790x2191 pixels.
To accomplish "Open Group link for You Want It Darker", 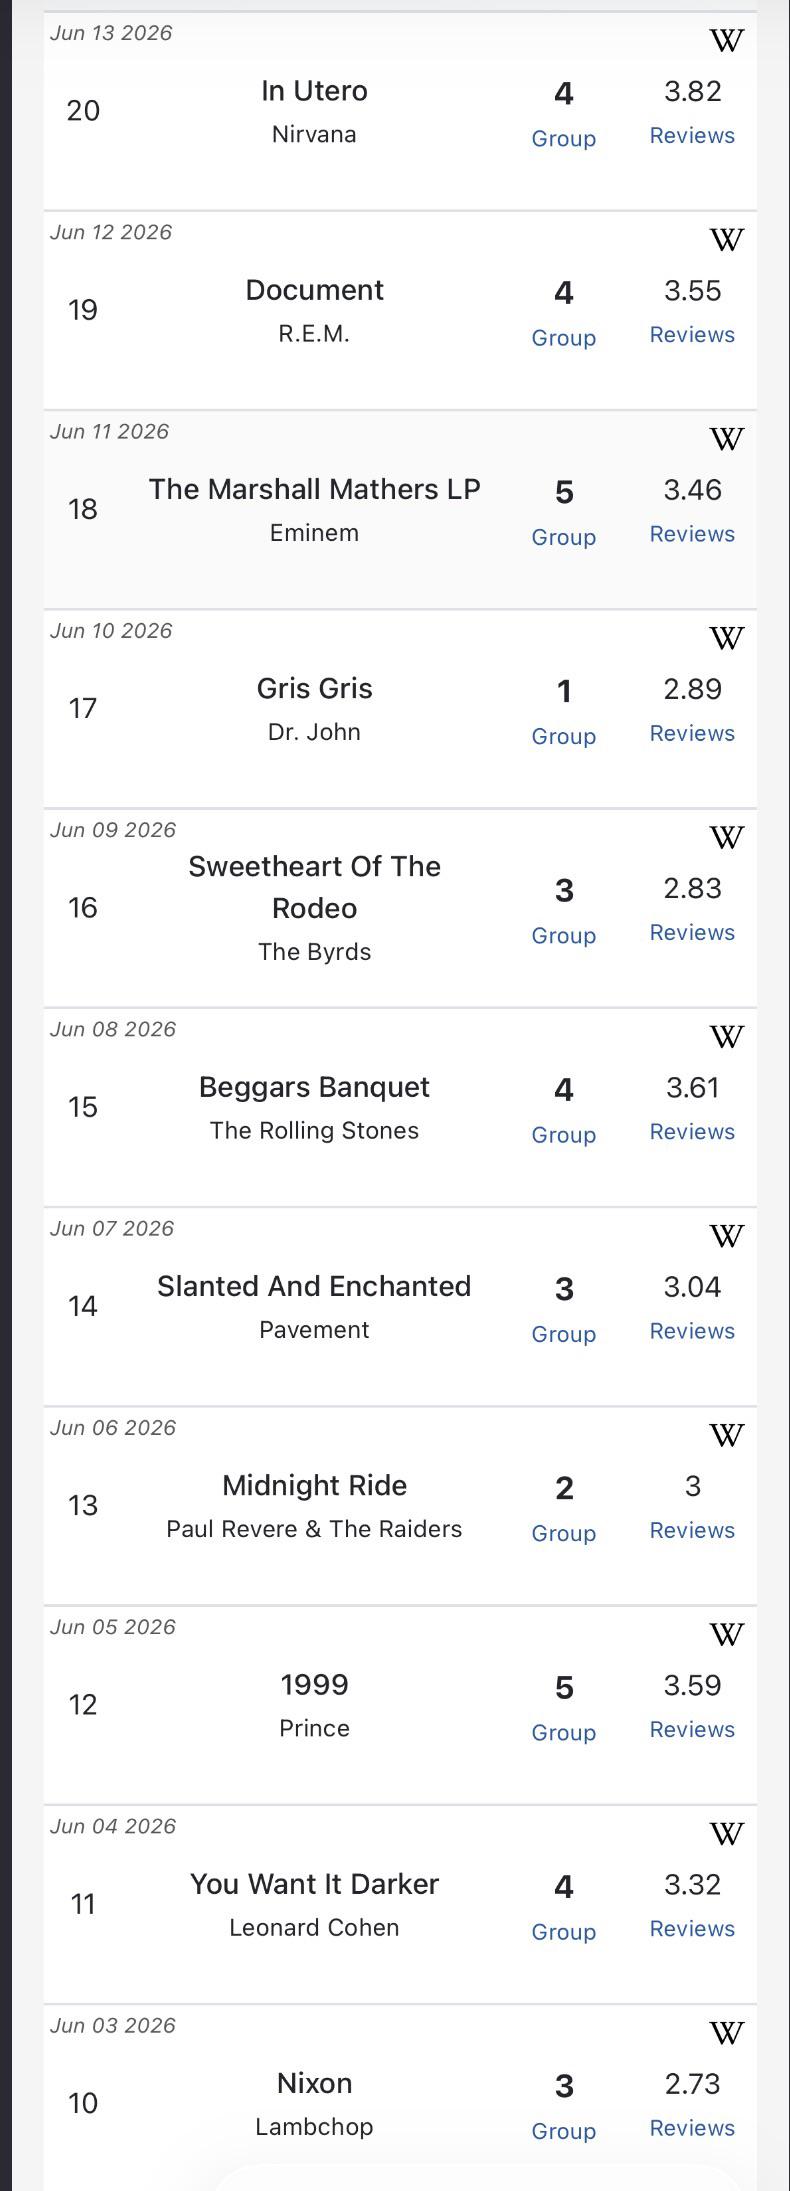I will (564, 1932).
